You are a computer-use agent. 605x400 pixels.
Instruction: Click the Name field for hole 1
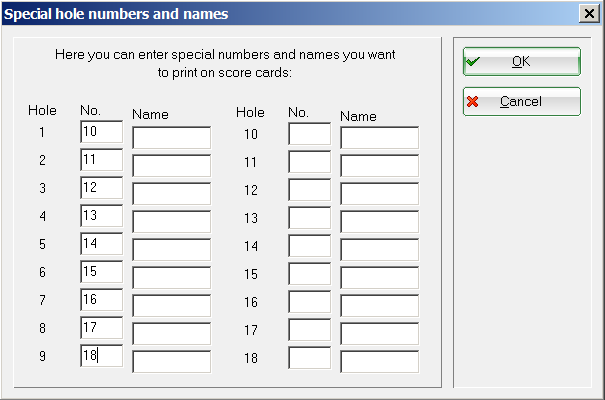(x=171, y=138)
